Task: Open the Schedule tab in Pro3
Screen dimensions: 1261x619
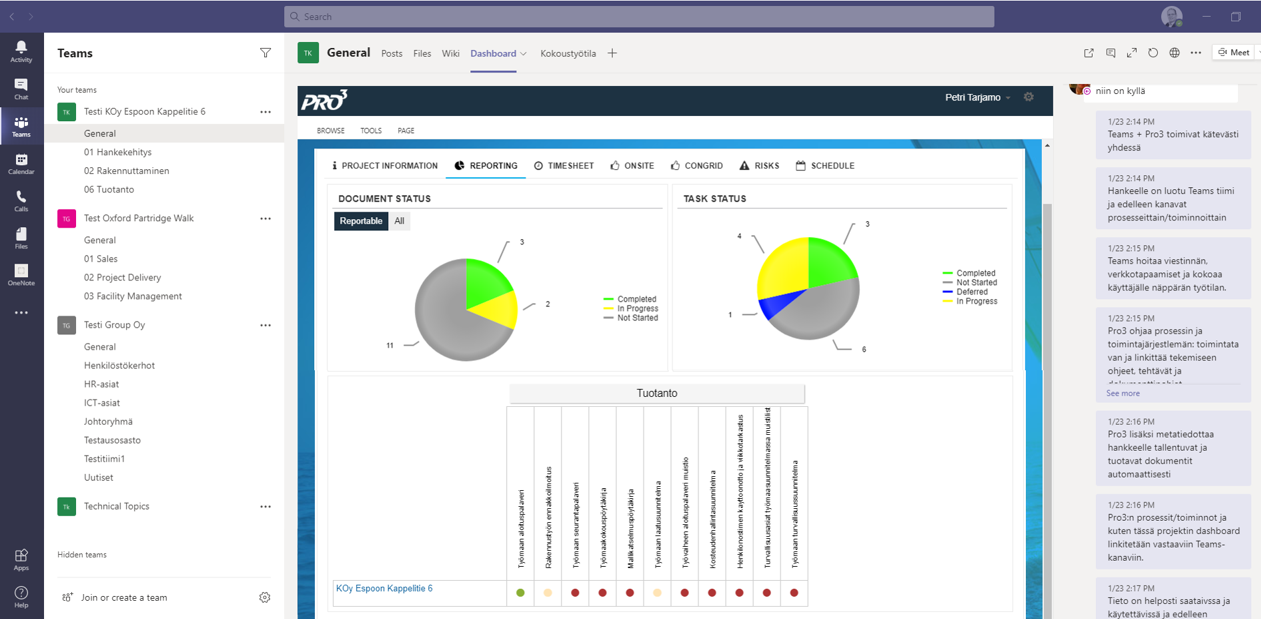Action: pos(825,166)
